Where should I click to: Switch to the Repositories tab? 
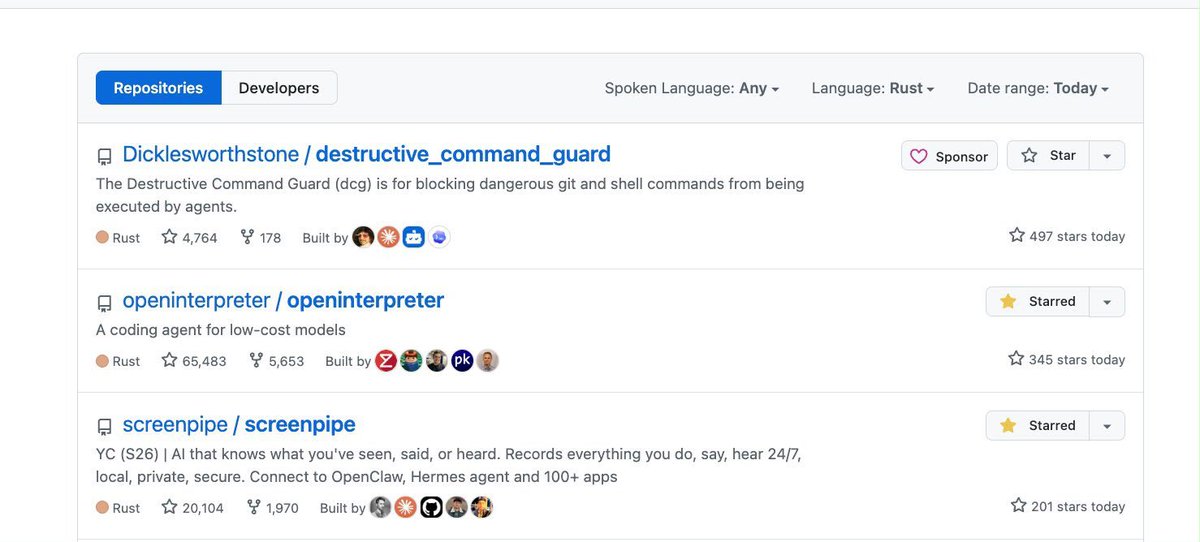[x=158, y=88]
